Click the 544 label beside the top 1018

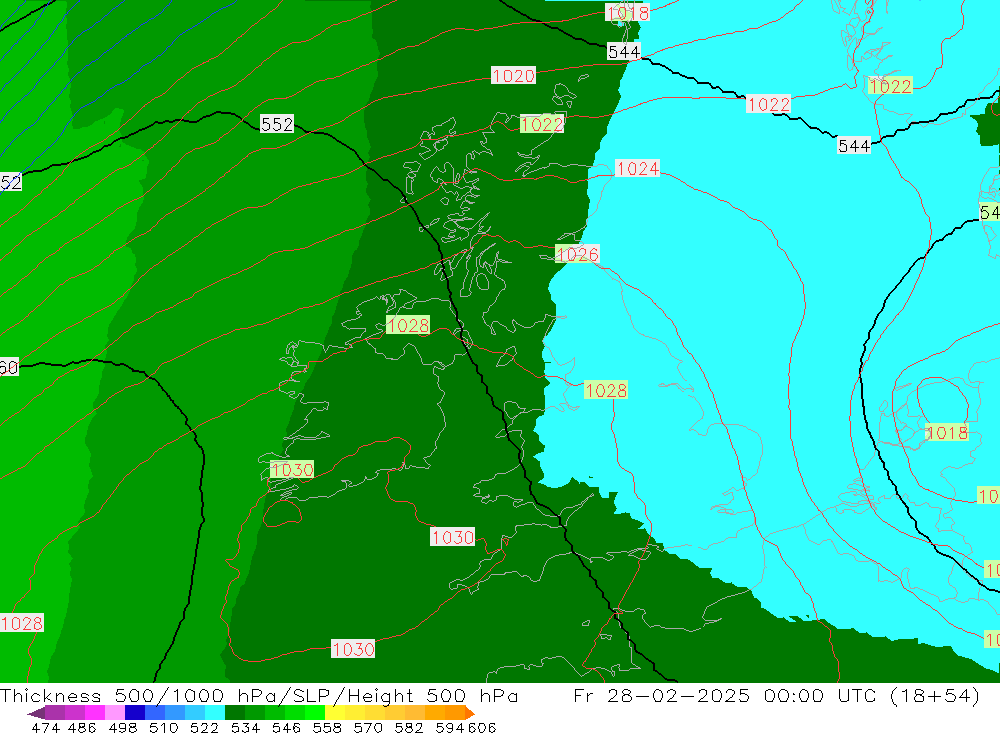(x=624, y=52)
